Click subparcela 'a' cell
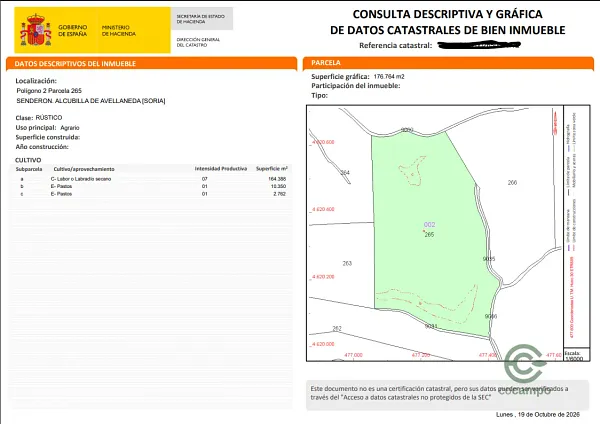Image resolution: width=600 pixels, height=424 pixels. tap(22, 179)
